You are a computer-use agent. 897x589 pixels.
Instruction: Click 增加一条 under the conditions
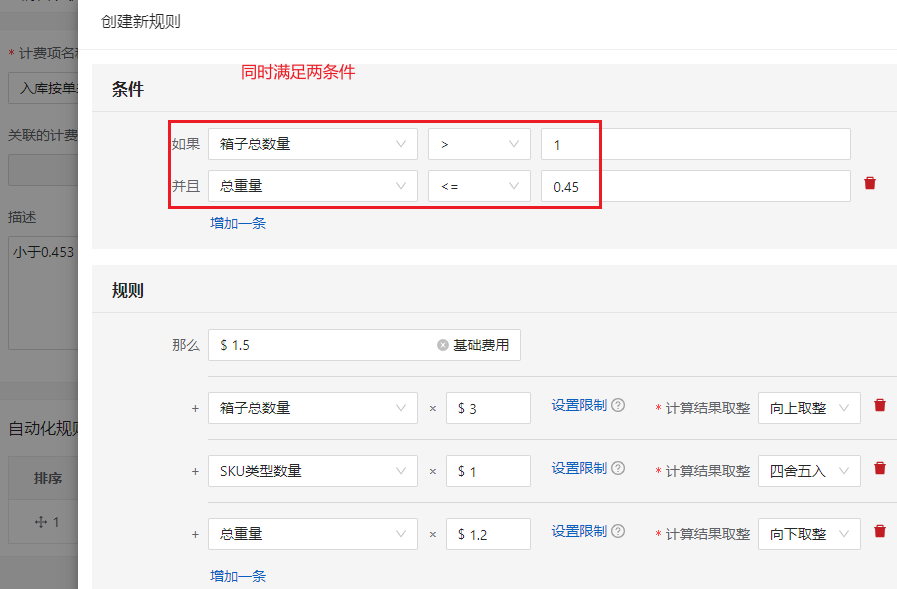point(238,223)
